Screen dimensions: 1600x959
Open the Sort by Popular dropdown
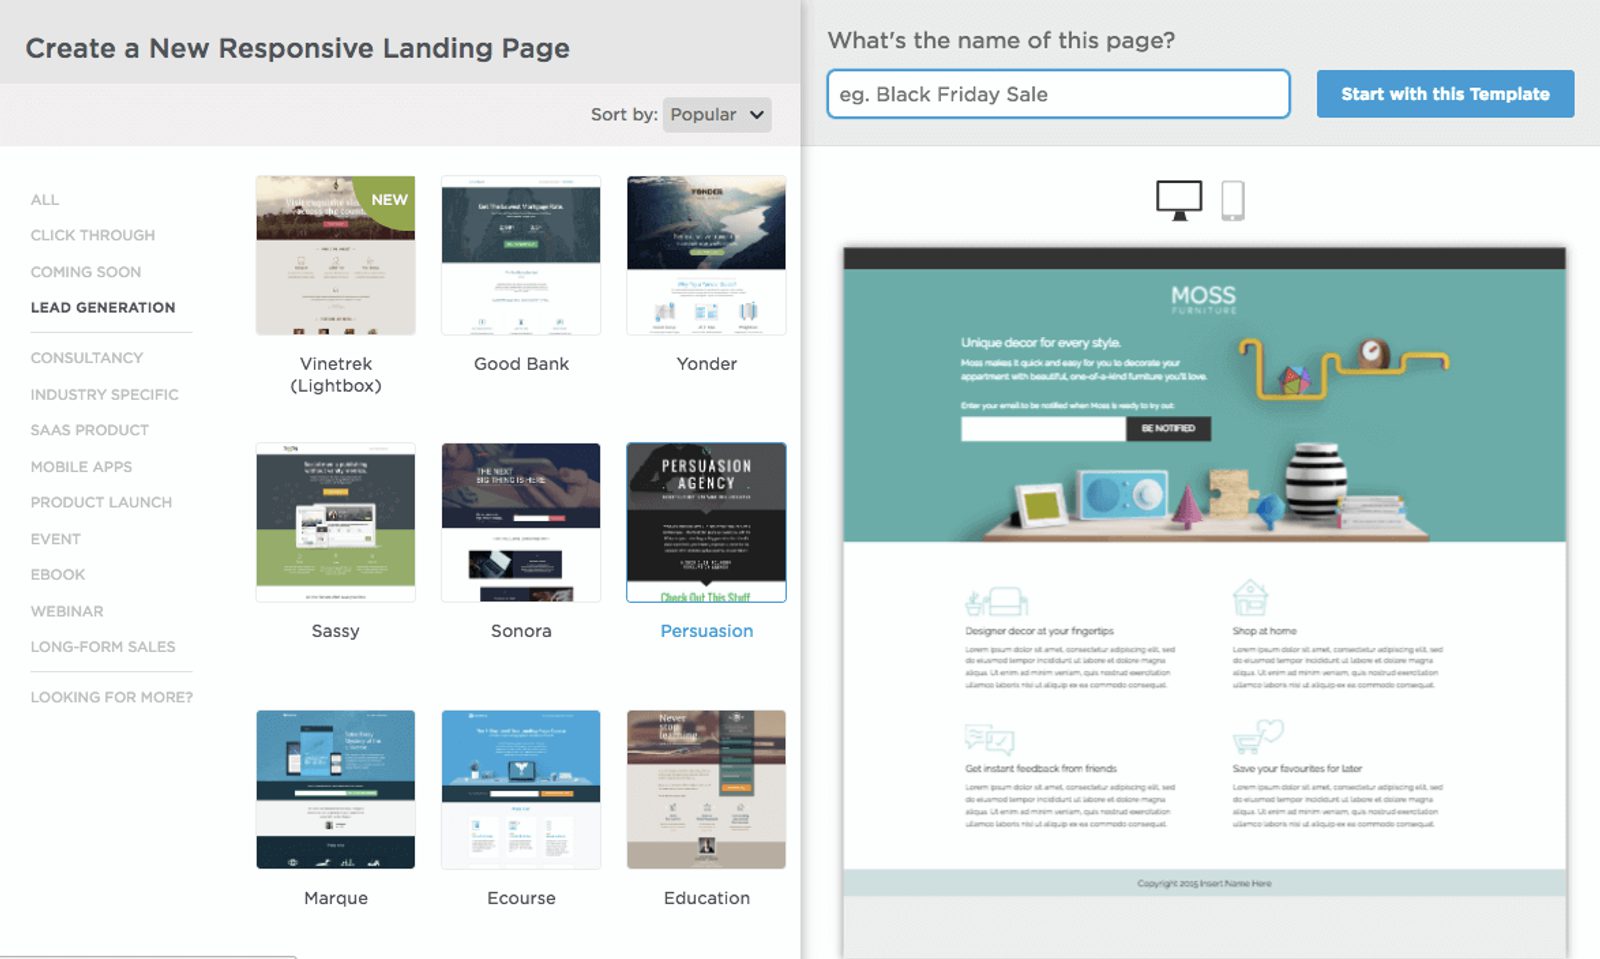716,114
